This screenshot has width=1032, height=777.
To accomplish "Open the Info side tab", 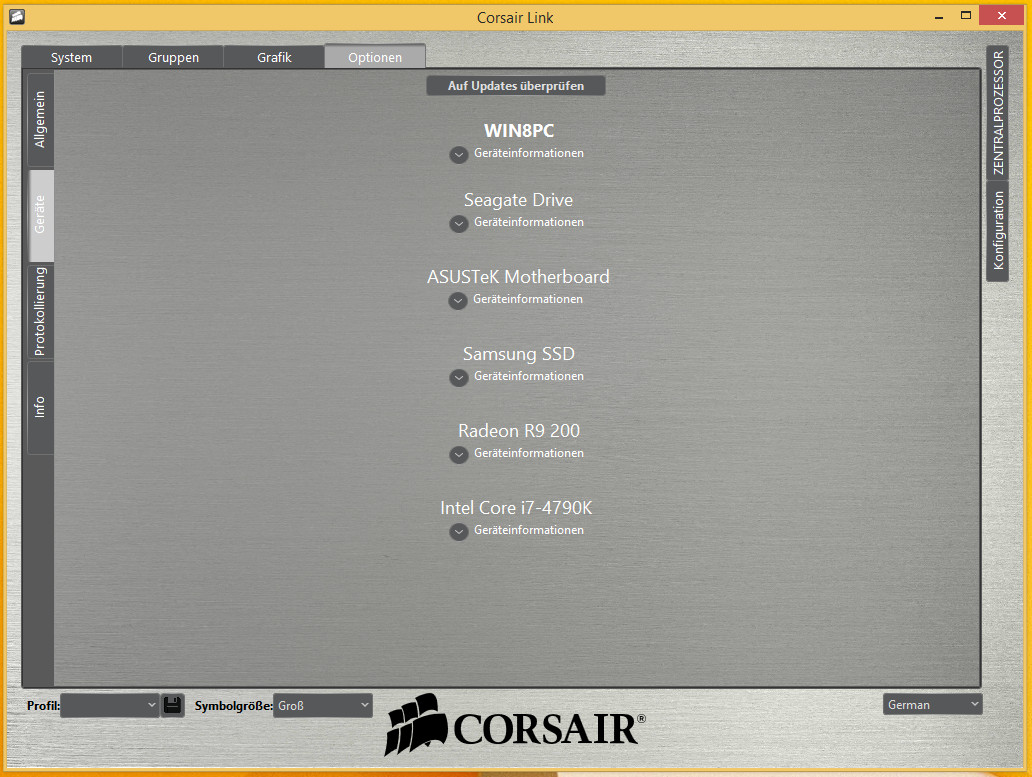I will point(40,407).
